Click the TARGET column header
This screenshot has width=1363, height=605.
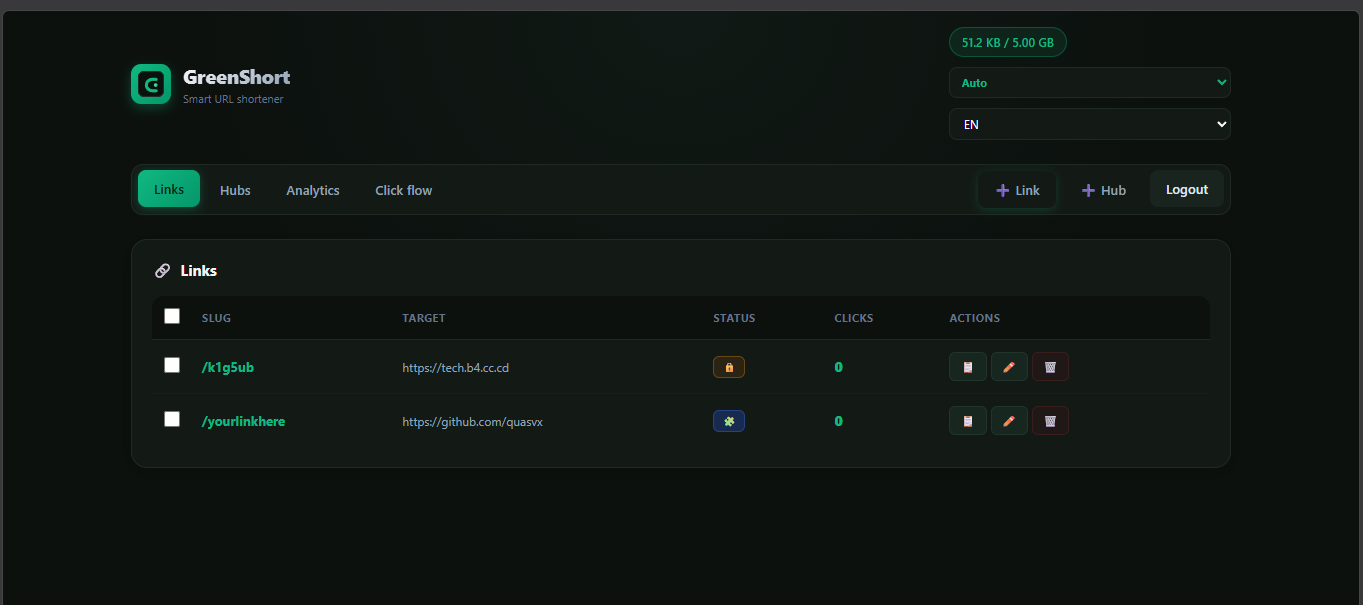click(424, 318)
